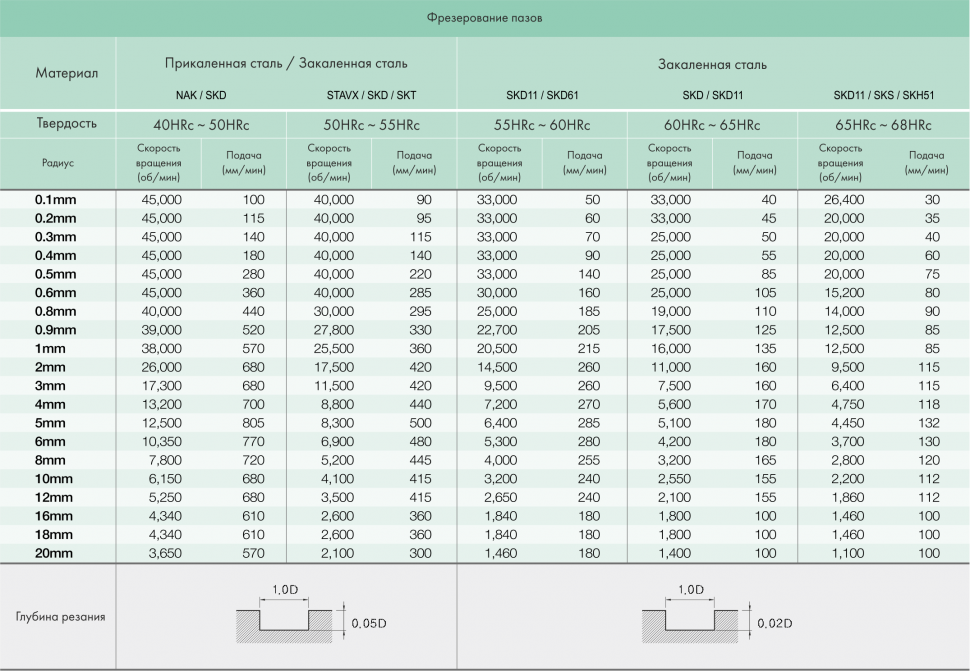
Task: Click the 'Радиус' column header
Action: click(x=58, y=162)
